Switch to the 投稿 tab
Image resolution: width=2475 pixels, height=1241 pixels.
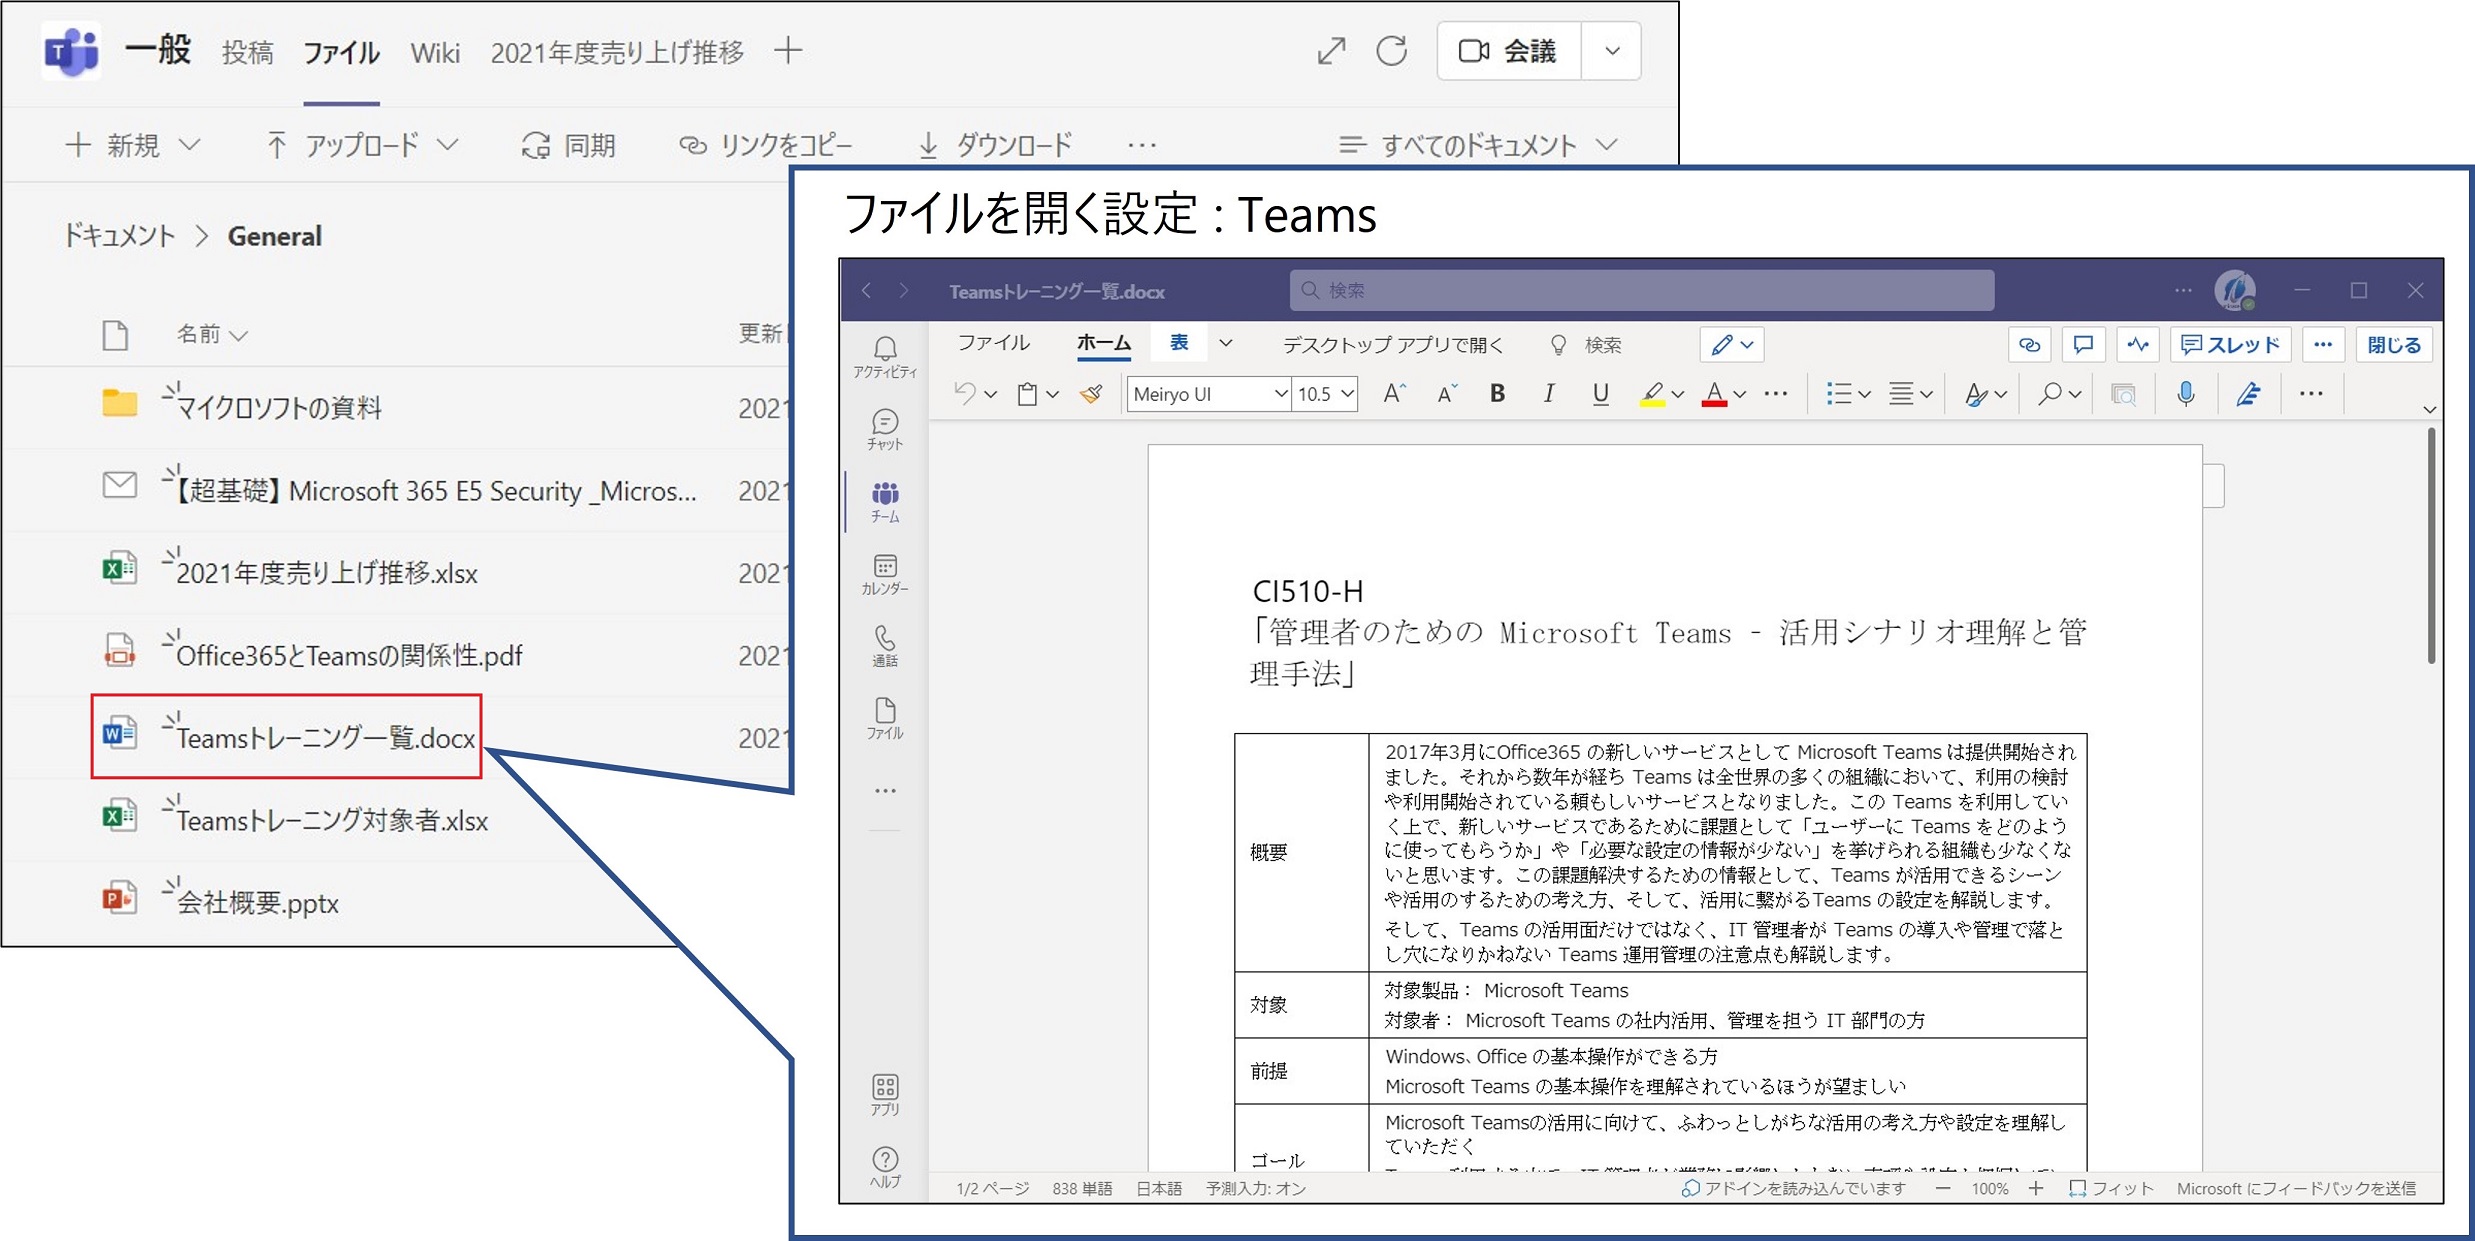click(x=247, y=52)
